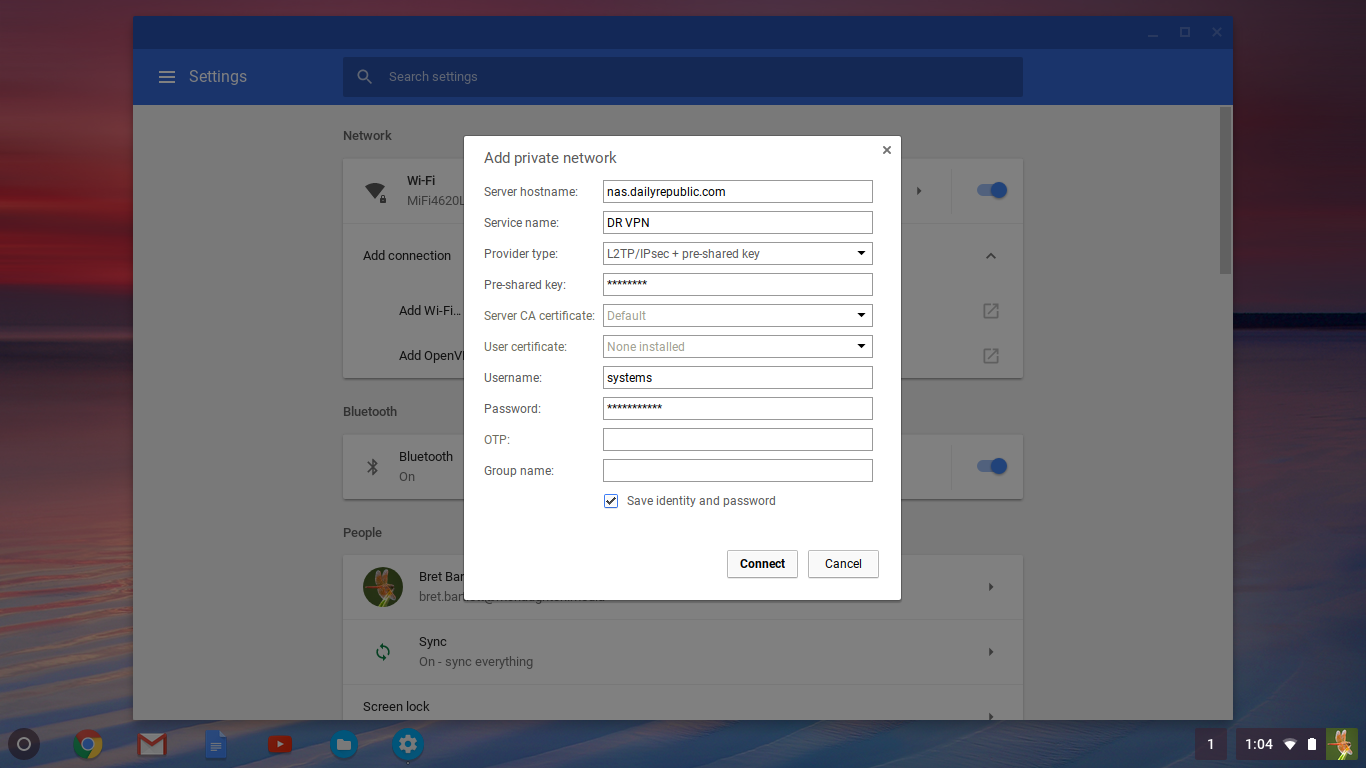This screenshot has width=1366, height=768.
Task: Open the Files app in shelf
Action: 344,744
